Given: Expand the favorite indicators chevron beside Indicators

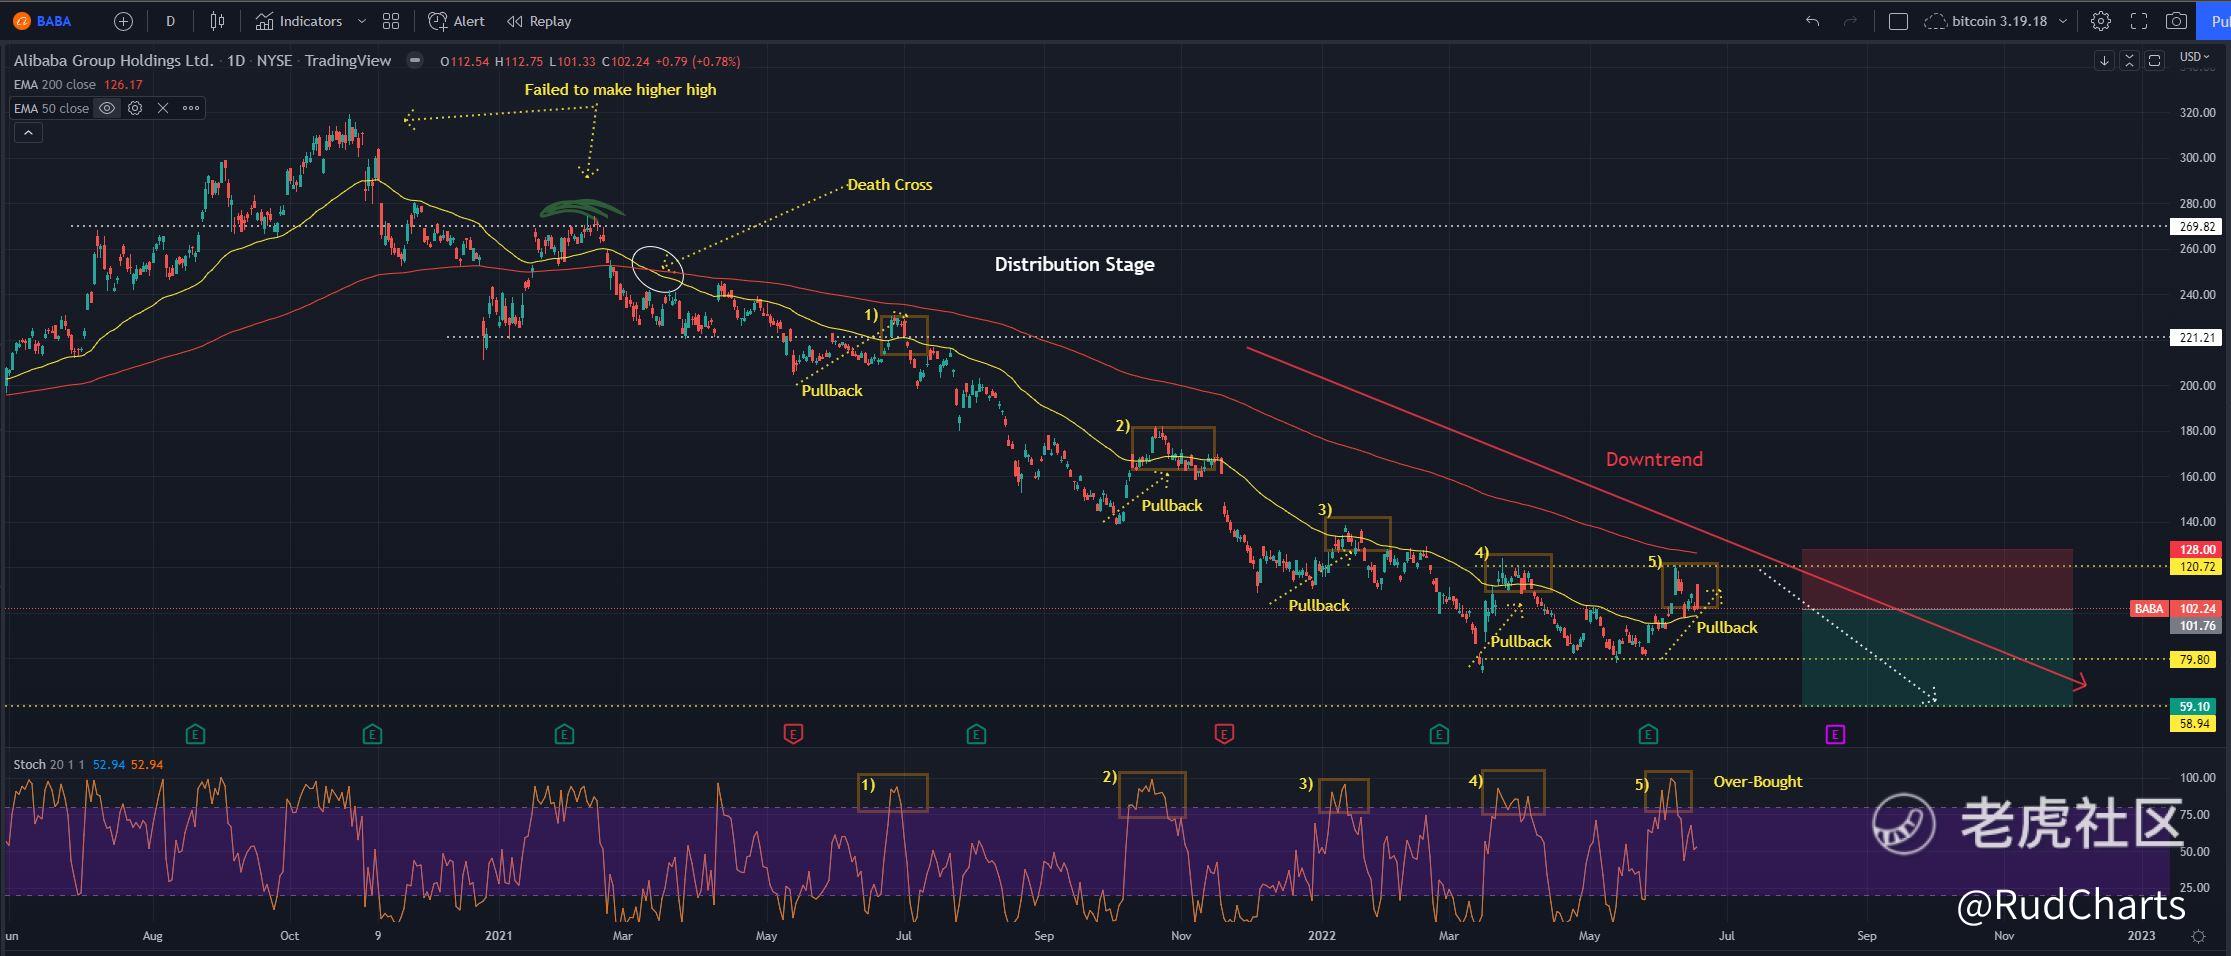Looking at the screenshot, I should point(362,21).
